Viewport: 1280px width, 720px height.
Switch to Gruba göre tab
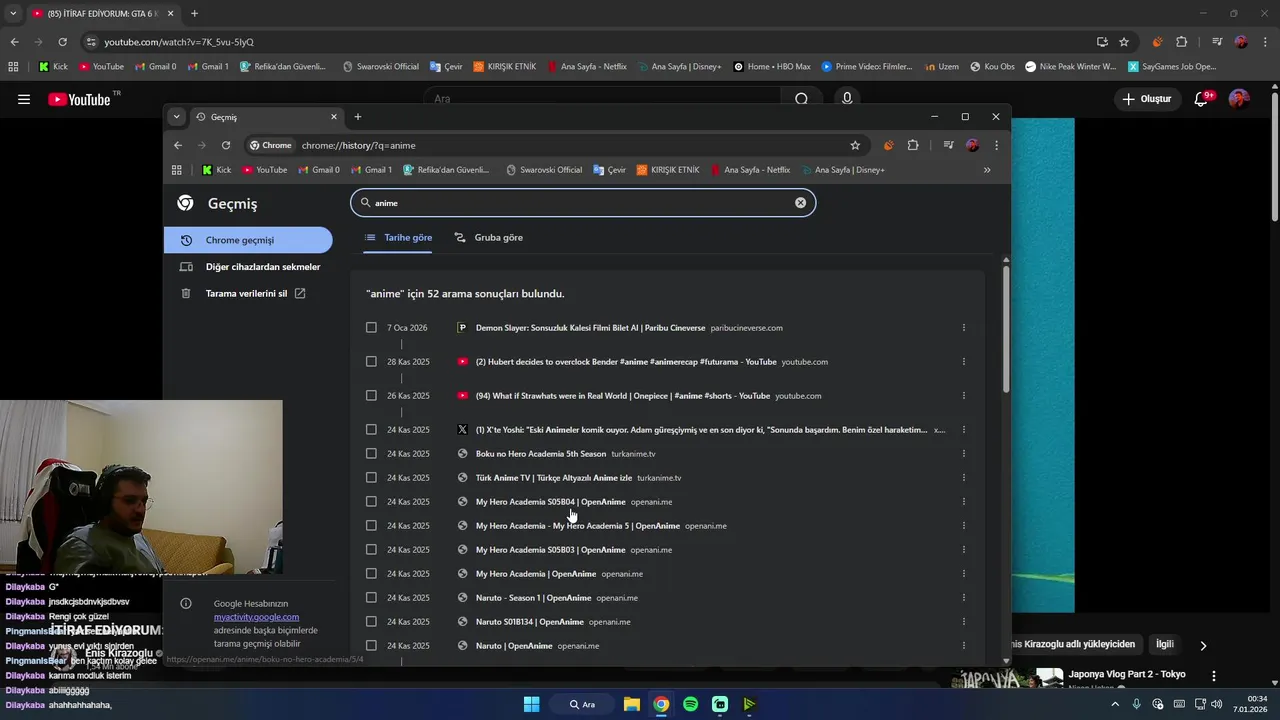489,238
